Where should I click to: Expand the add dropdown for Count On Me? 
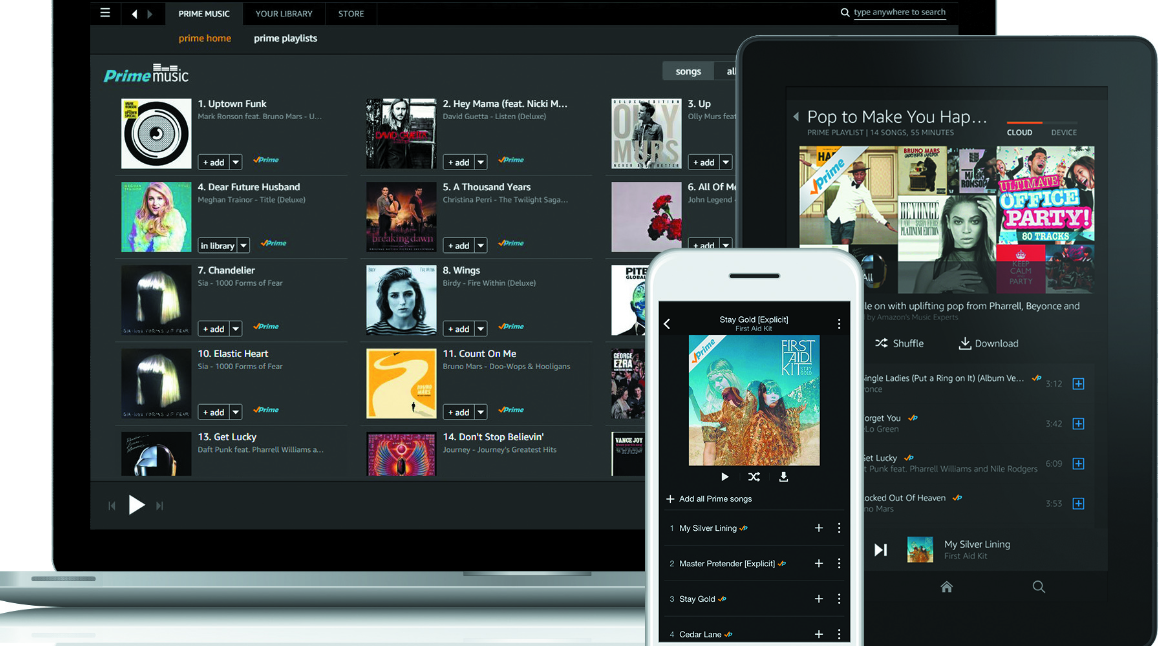481,412
